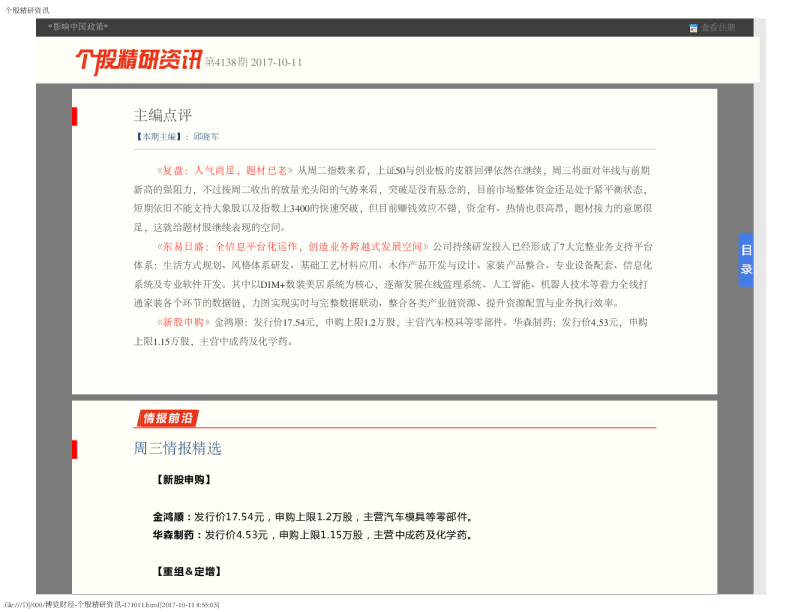This screenshot has width=792, height=612.
Task: Open the blue 目录 side tab
Action: click(x=745, y=260)
